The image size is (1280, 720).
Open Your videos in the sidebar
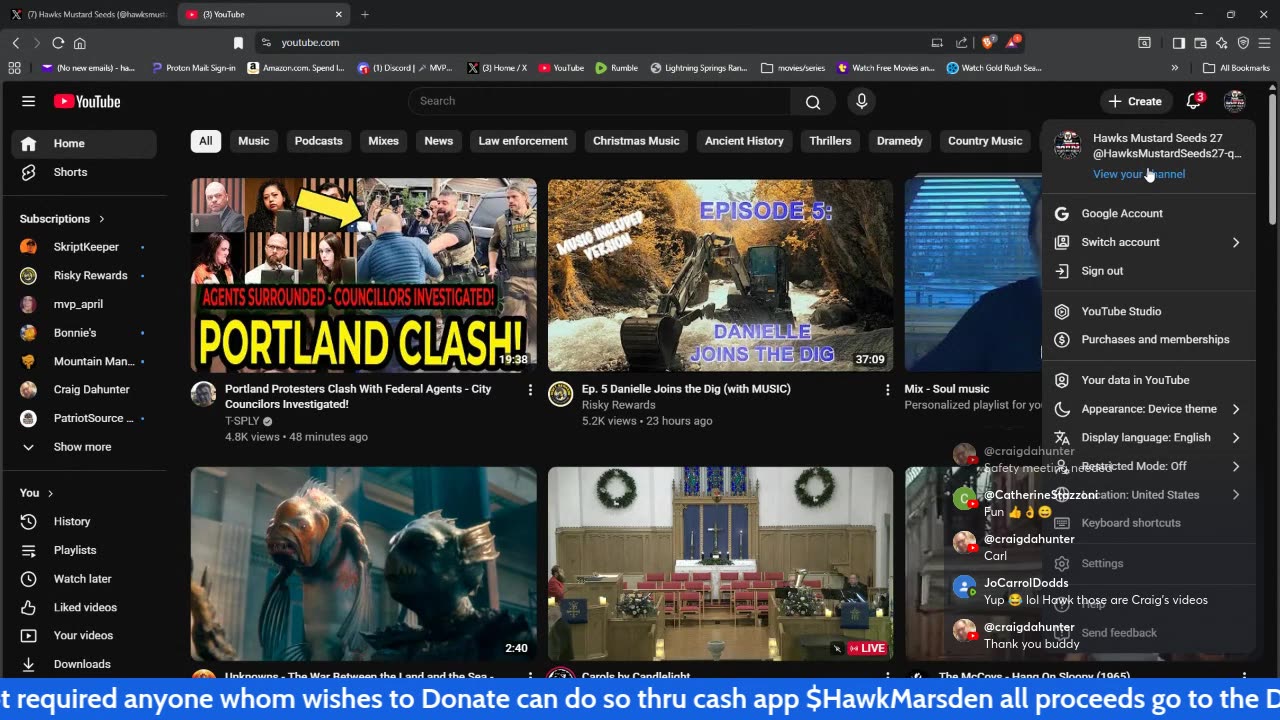83,636
